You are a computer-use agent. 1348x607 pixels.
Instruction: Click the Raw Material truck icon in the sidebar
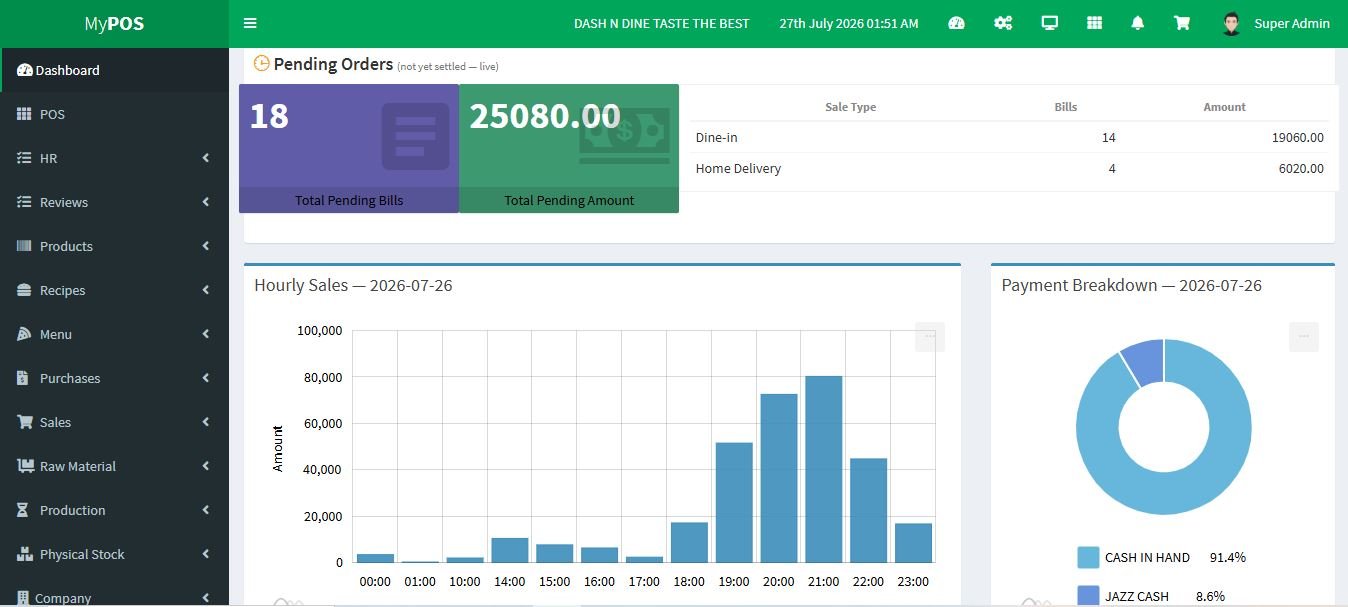pyautogui.click(x=25, y=466)
